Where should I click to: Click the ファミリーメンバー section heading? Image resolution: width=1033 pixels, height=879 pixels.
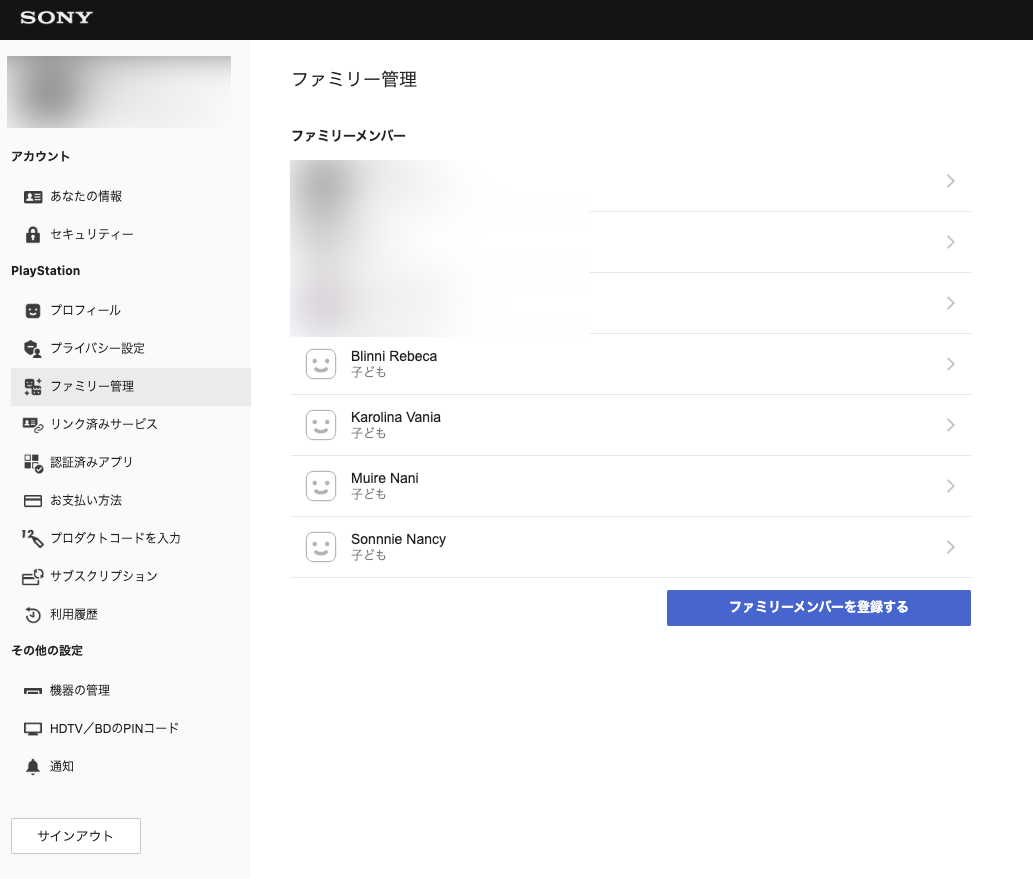[x=349, y=136]
